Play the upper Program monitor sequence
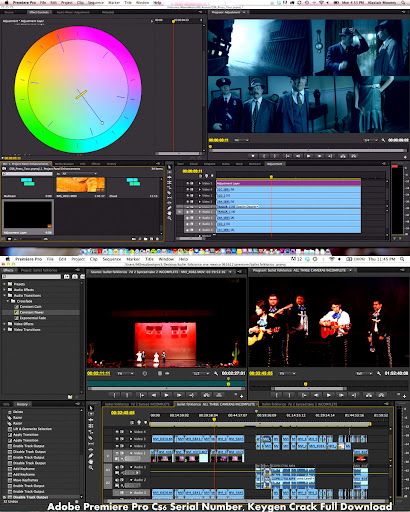 point(309,156)
